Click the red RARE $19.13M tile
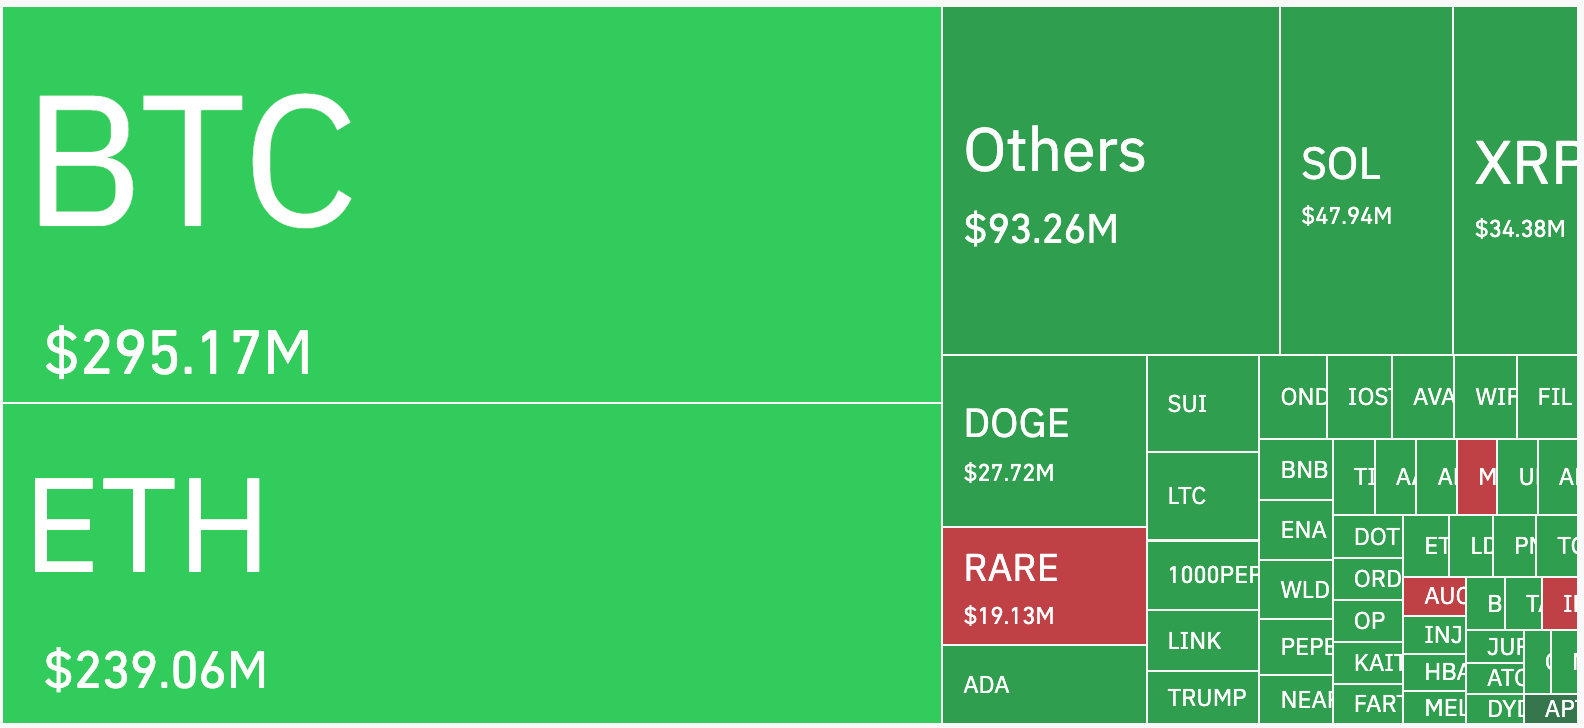 click(1044, 586)
